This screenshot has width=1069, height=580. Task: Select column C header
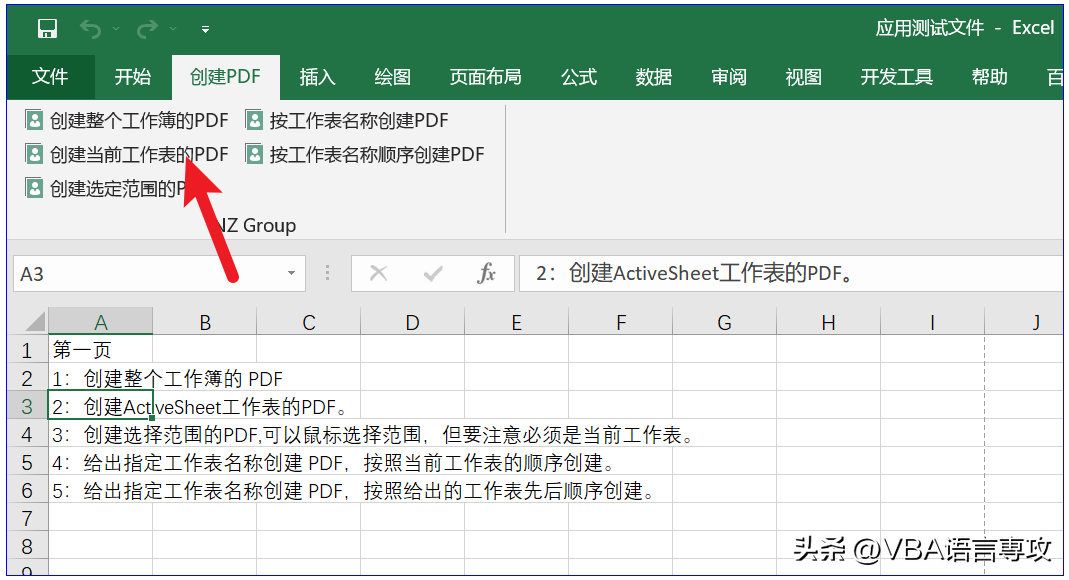[x=309, y=322]
